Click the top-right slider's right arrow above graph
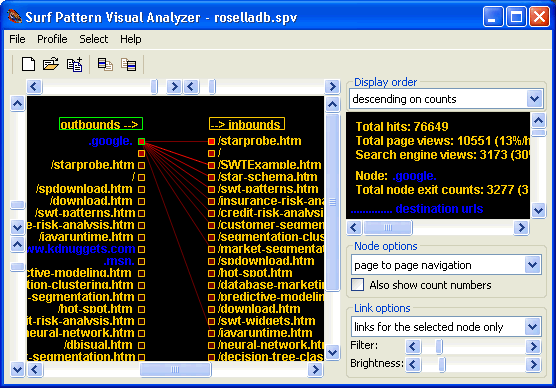This screenshot has width=556, height=388. (332, 86)
